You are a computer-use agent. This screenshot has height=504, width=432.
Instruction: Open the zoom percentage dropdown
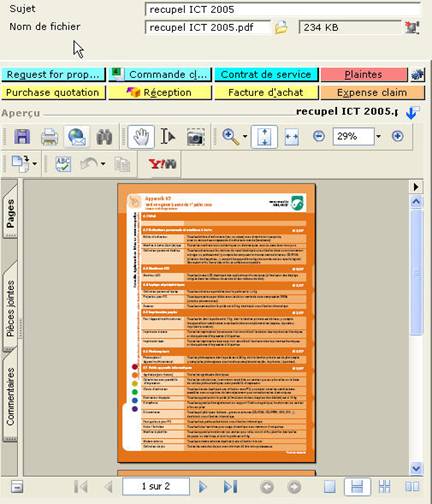click(378, 136)
